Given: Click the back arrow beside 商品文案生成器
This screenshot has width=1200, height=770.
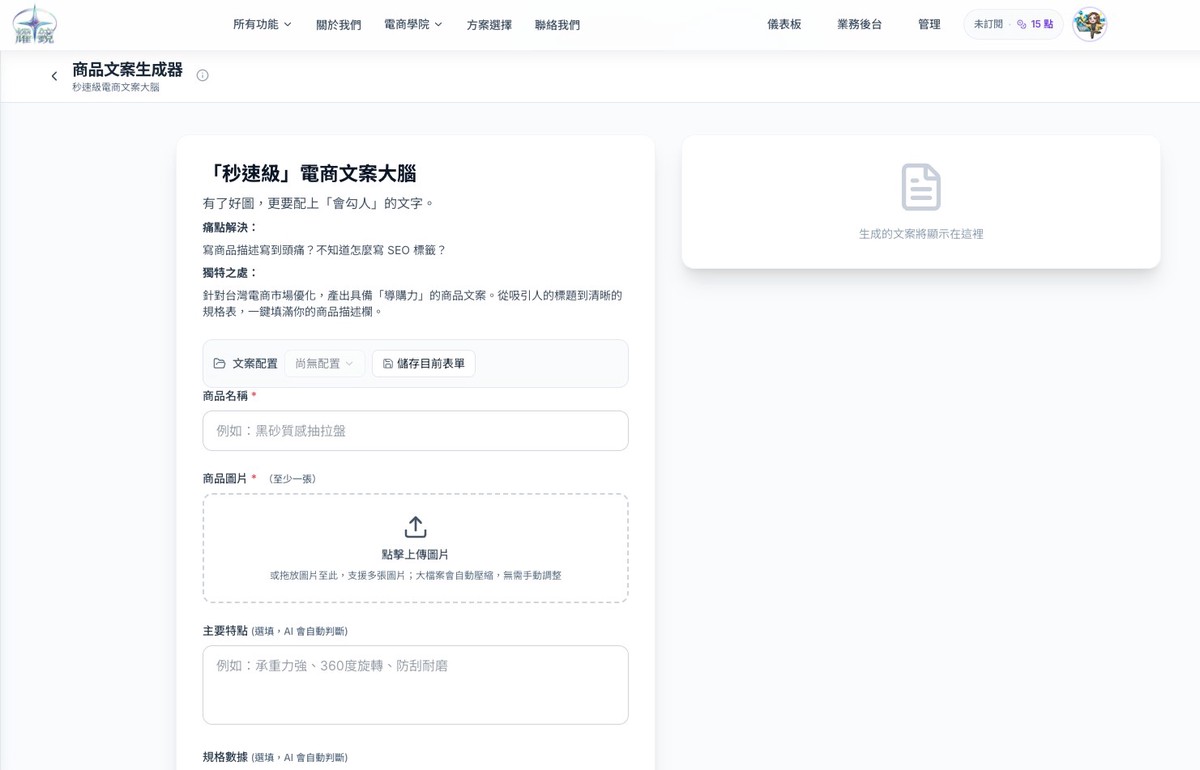Looking at the screenshot, I should point(54,76).
